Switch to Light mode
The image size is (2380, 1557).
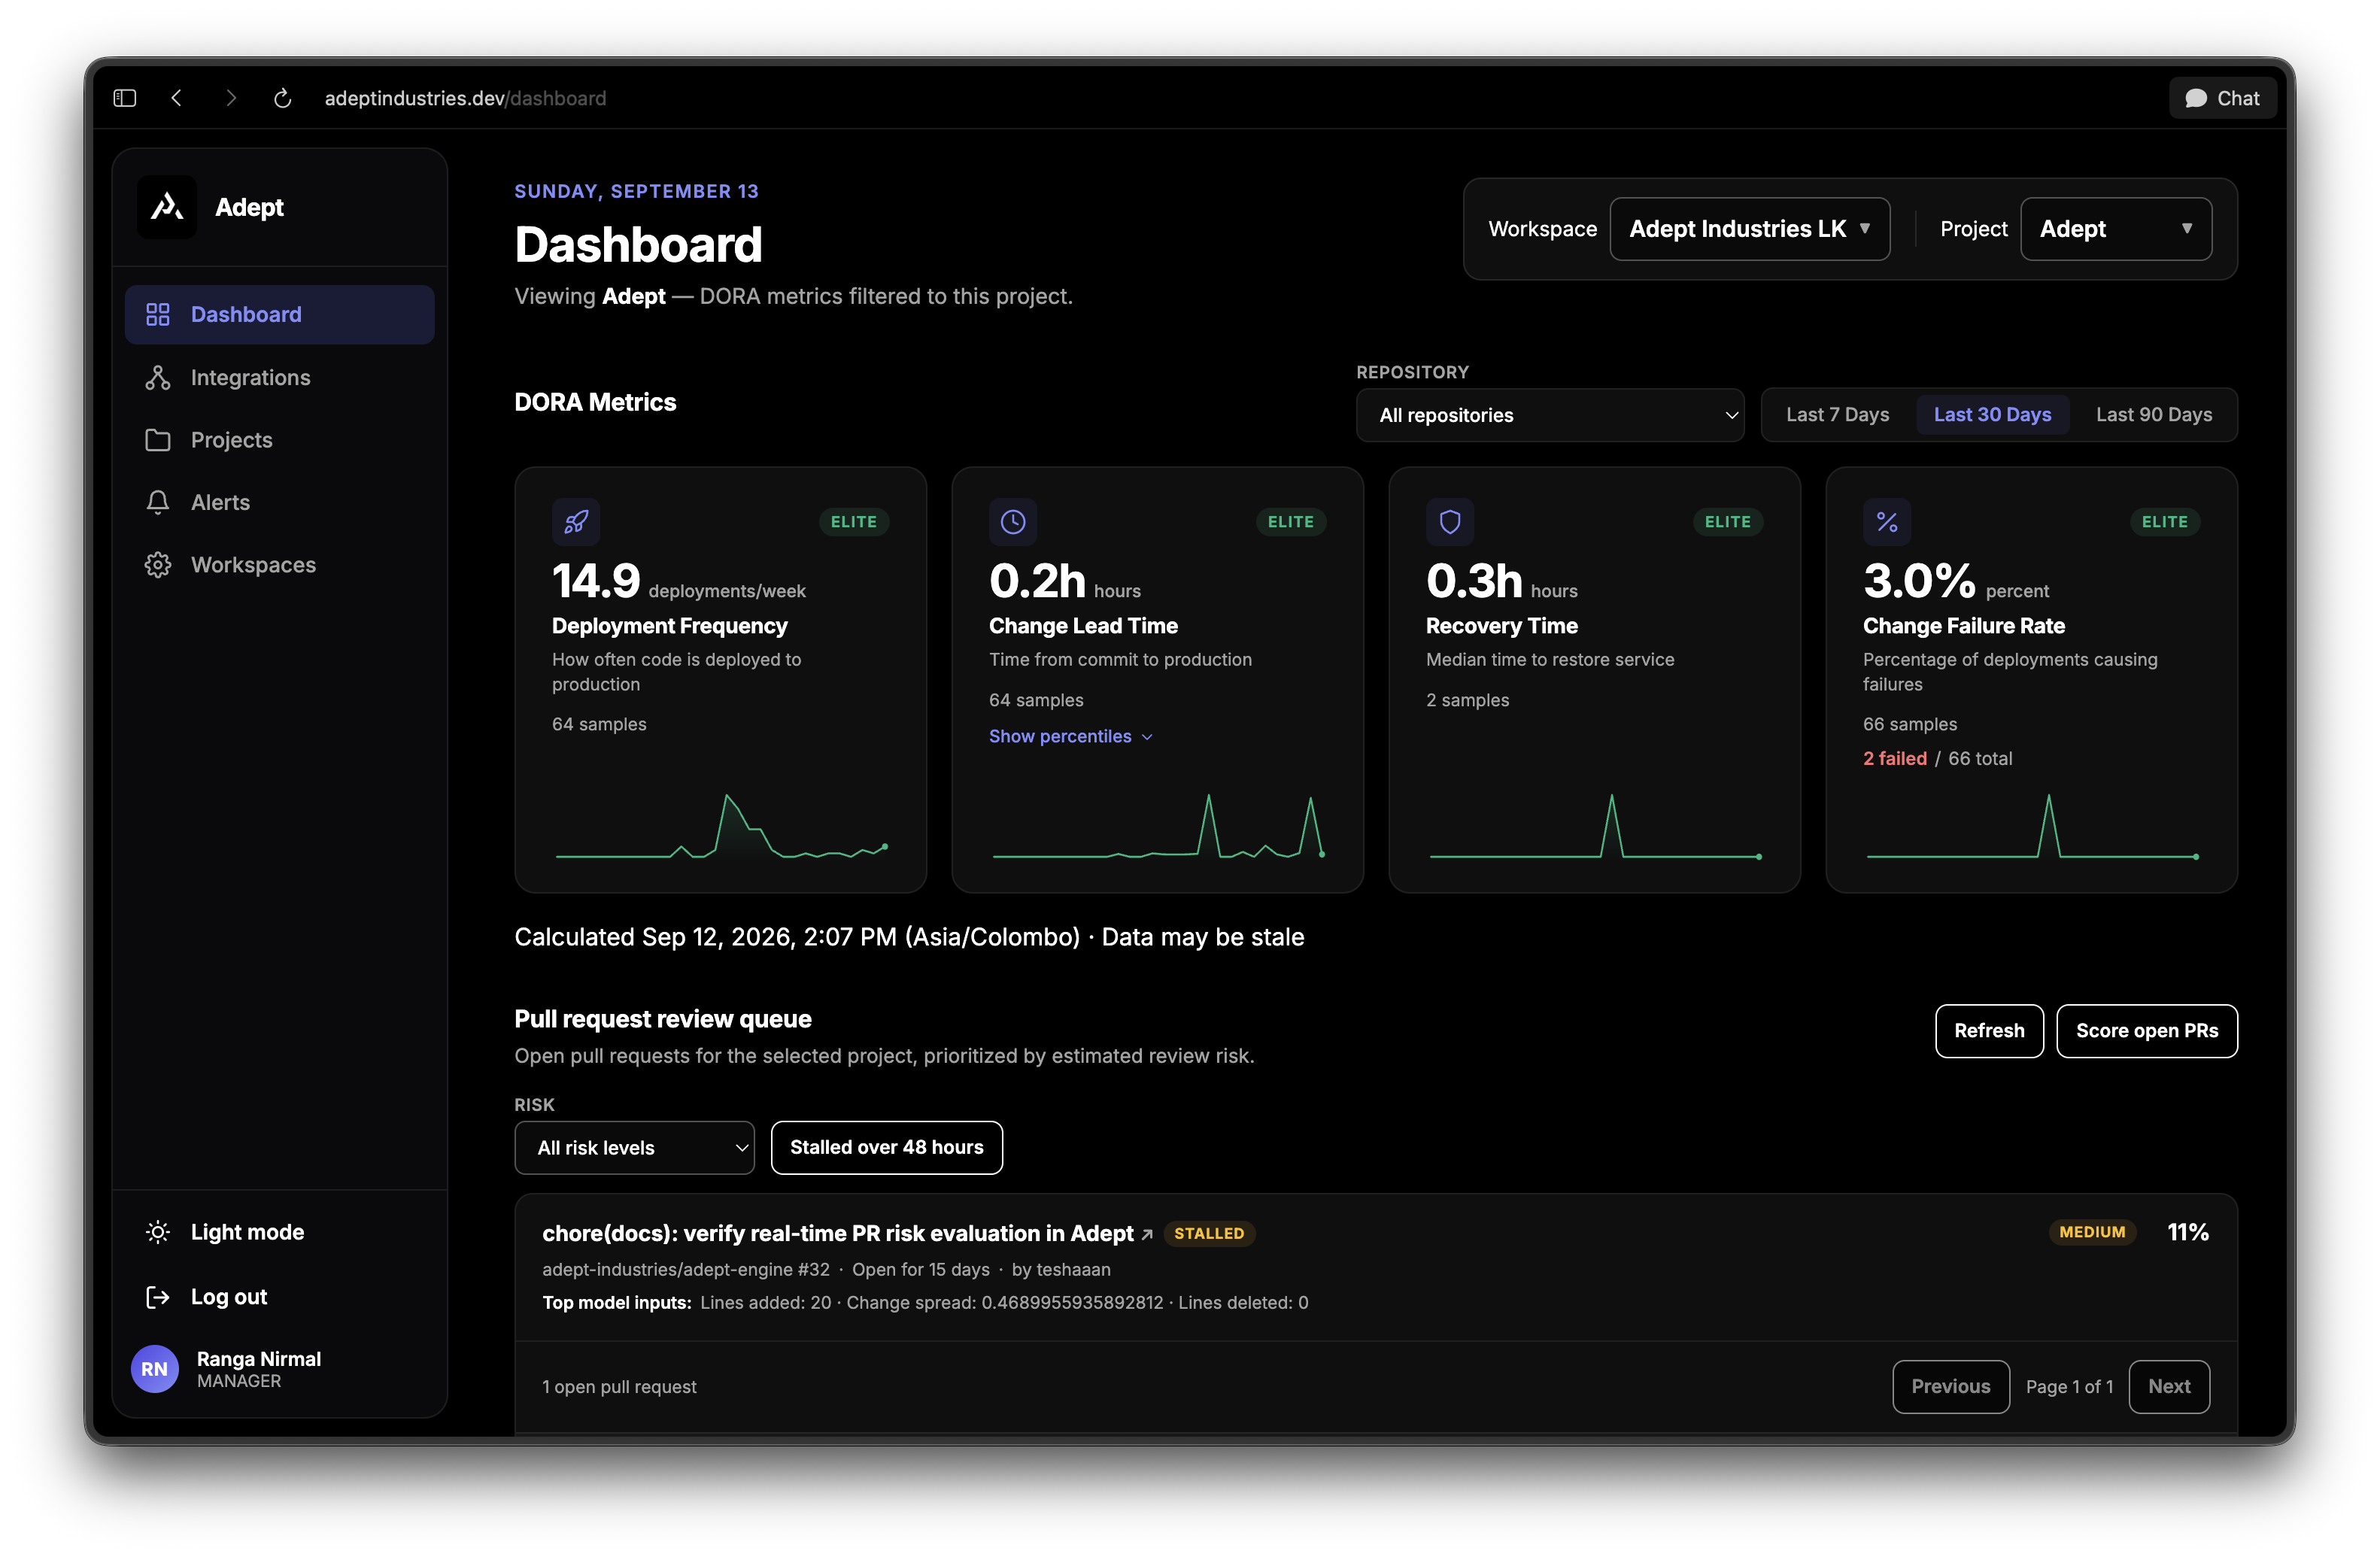pyautogui.click(x=279, y=1232)
